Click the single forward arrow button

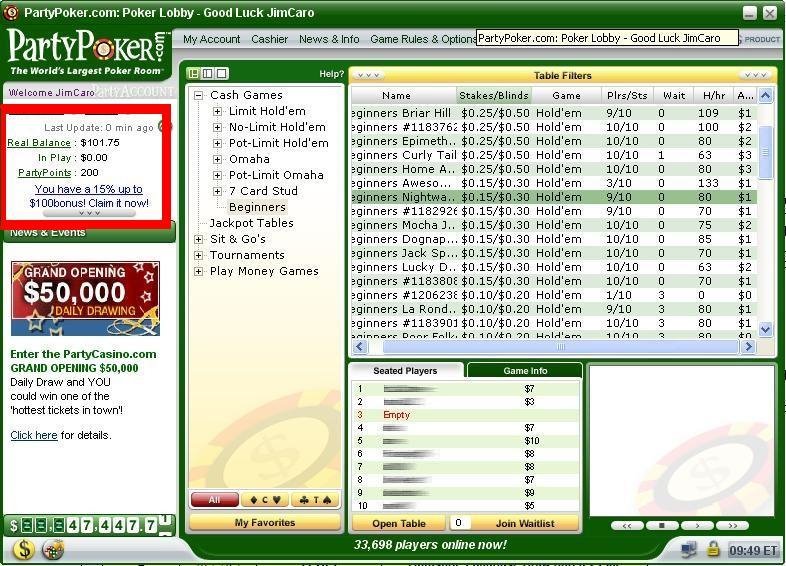coord(697,525)
